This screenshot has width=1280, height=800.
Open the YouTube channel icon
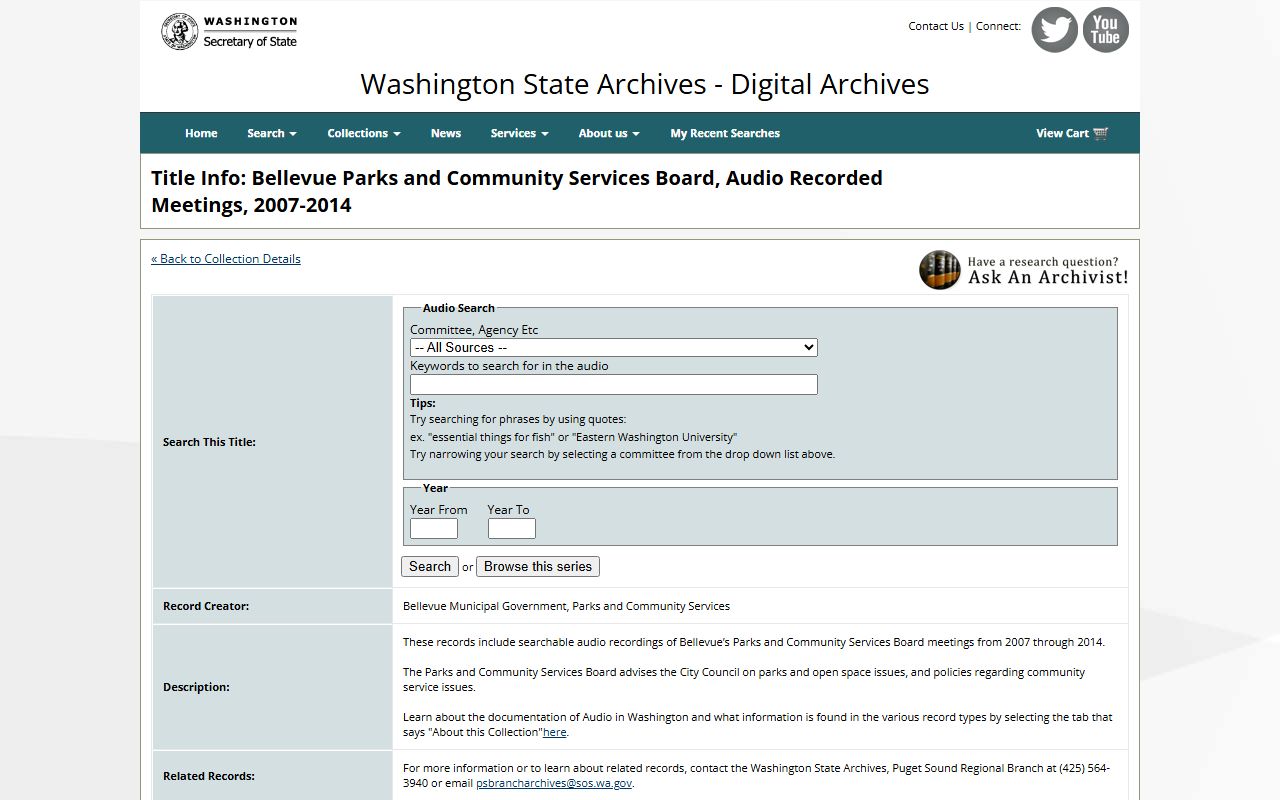[x=1105, y=30]
